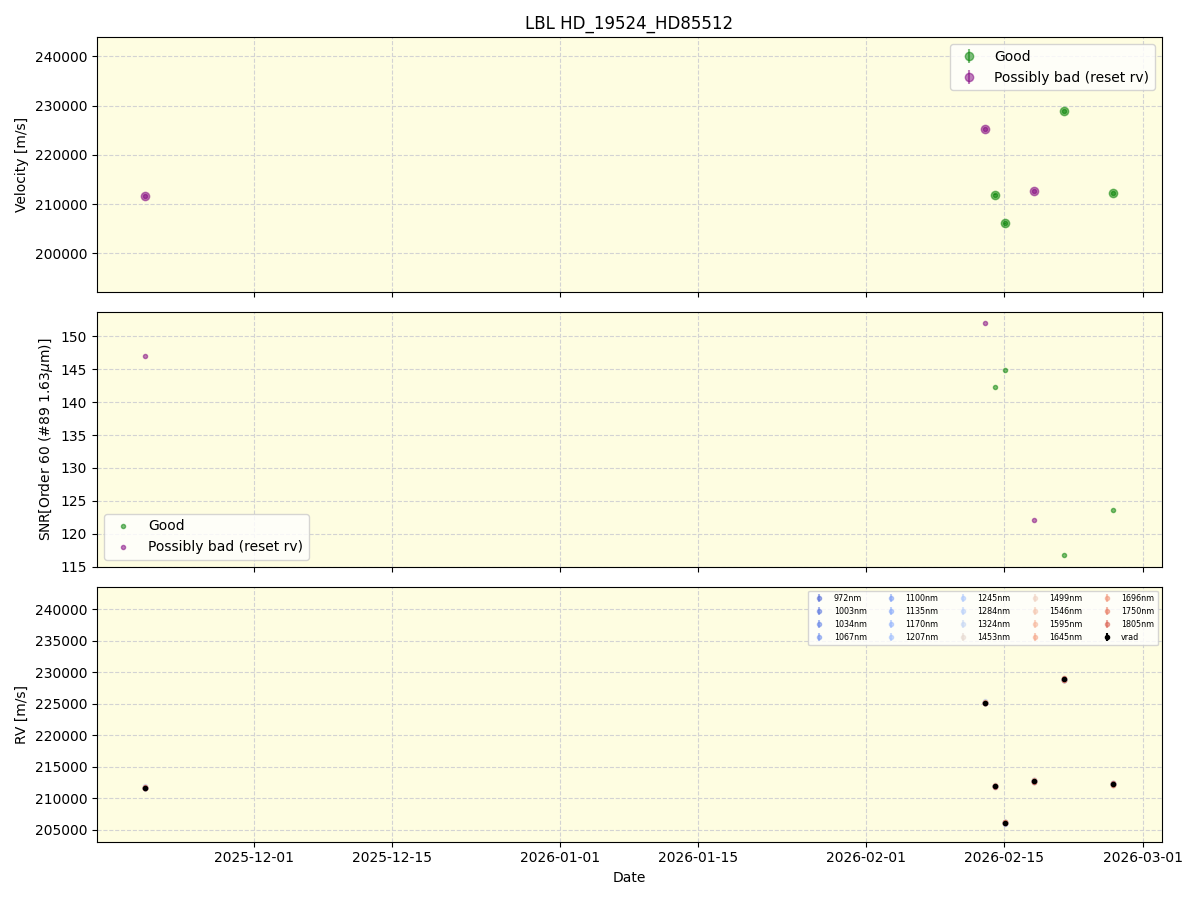Viewport: 1200px width, 900px height.
Task: Click the 2026-01-01 date tick label
Action: click(560, 856)
